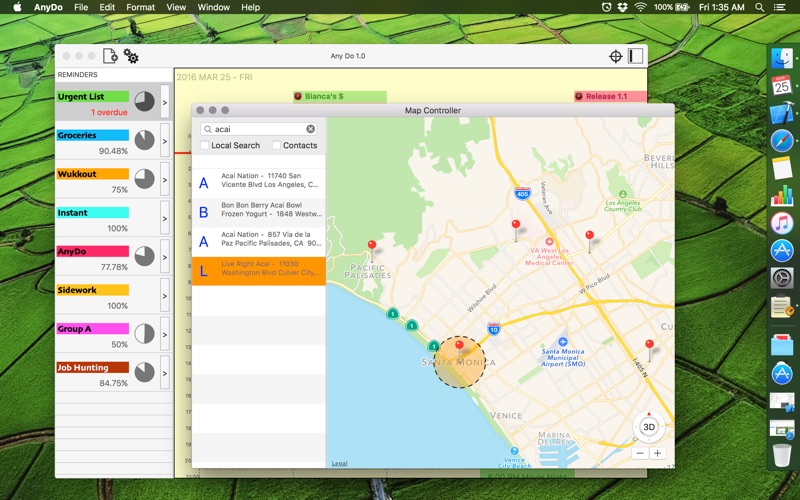Click the Groceries pie progress indicator

tap(145, 140)
